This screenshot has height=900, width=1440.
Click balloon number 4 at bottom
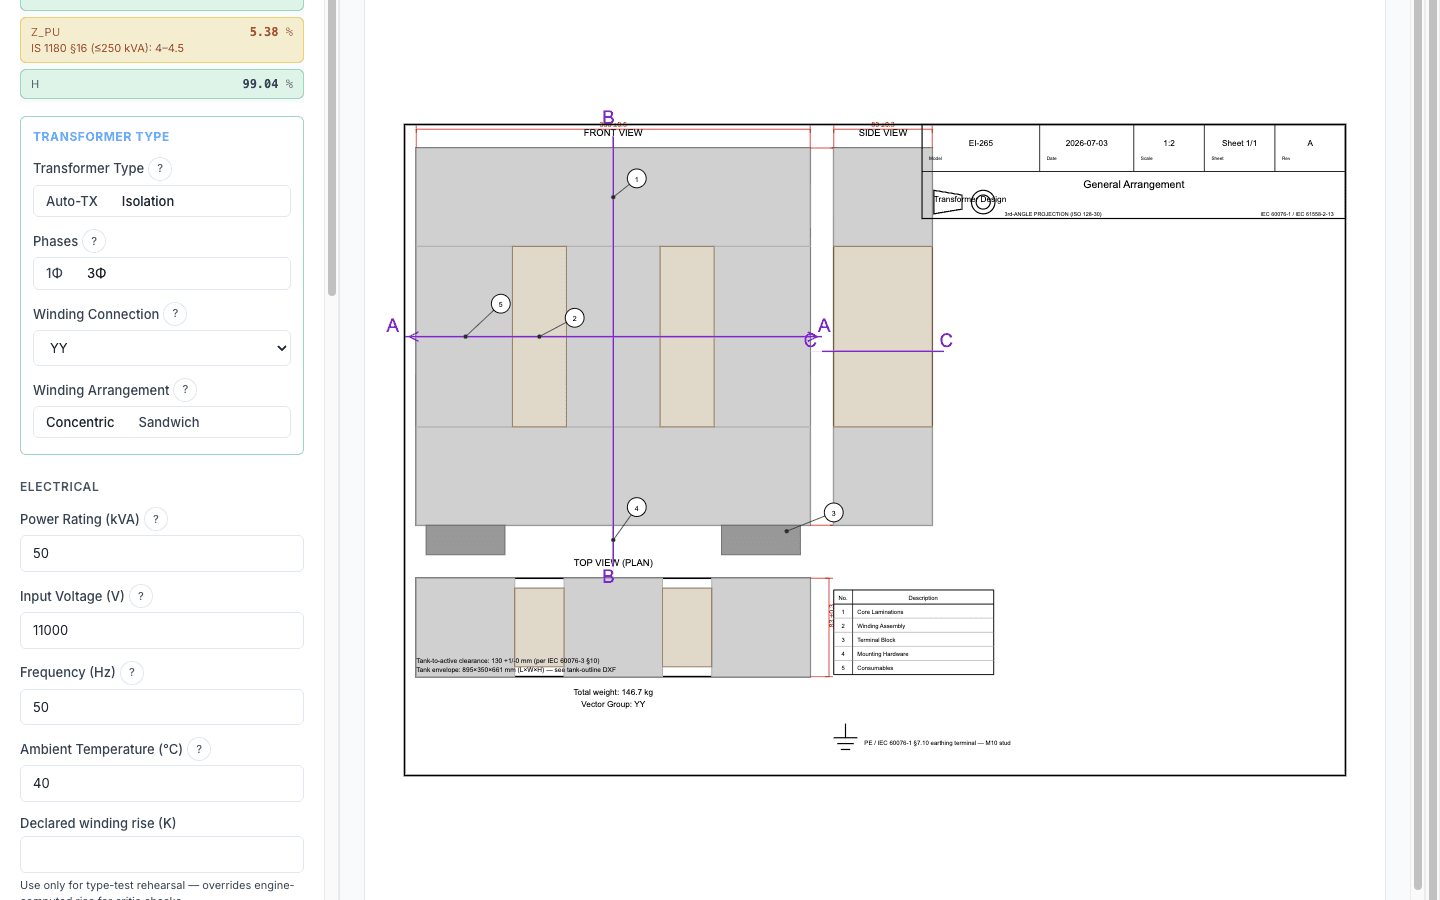point(637,508)
